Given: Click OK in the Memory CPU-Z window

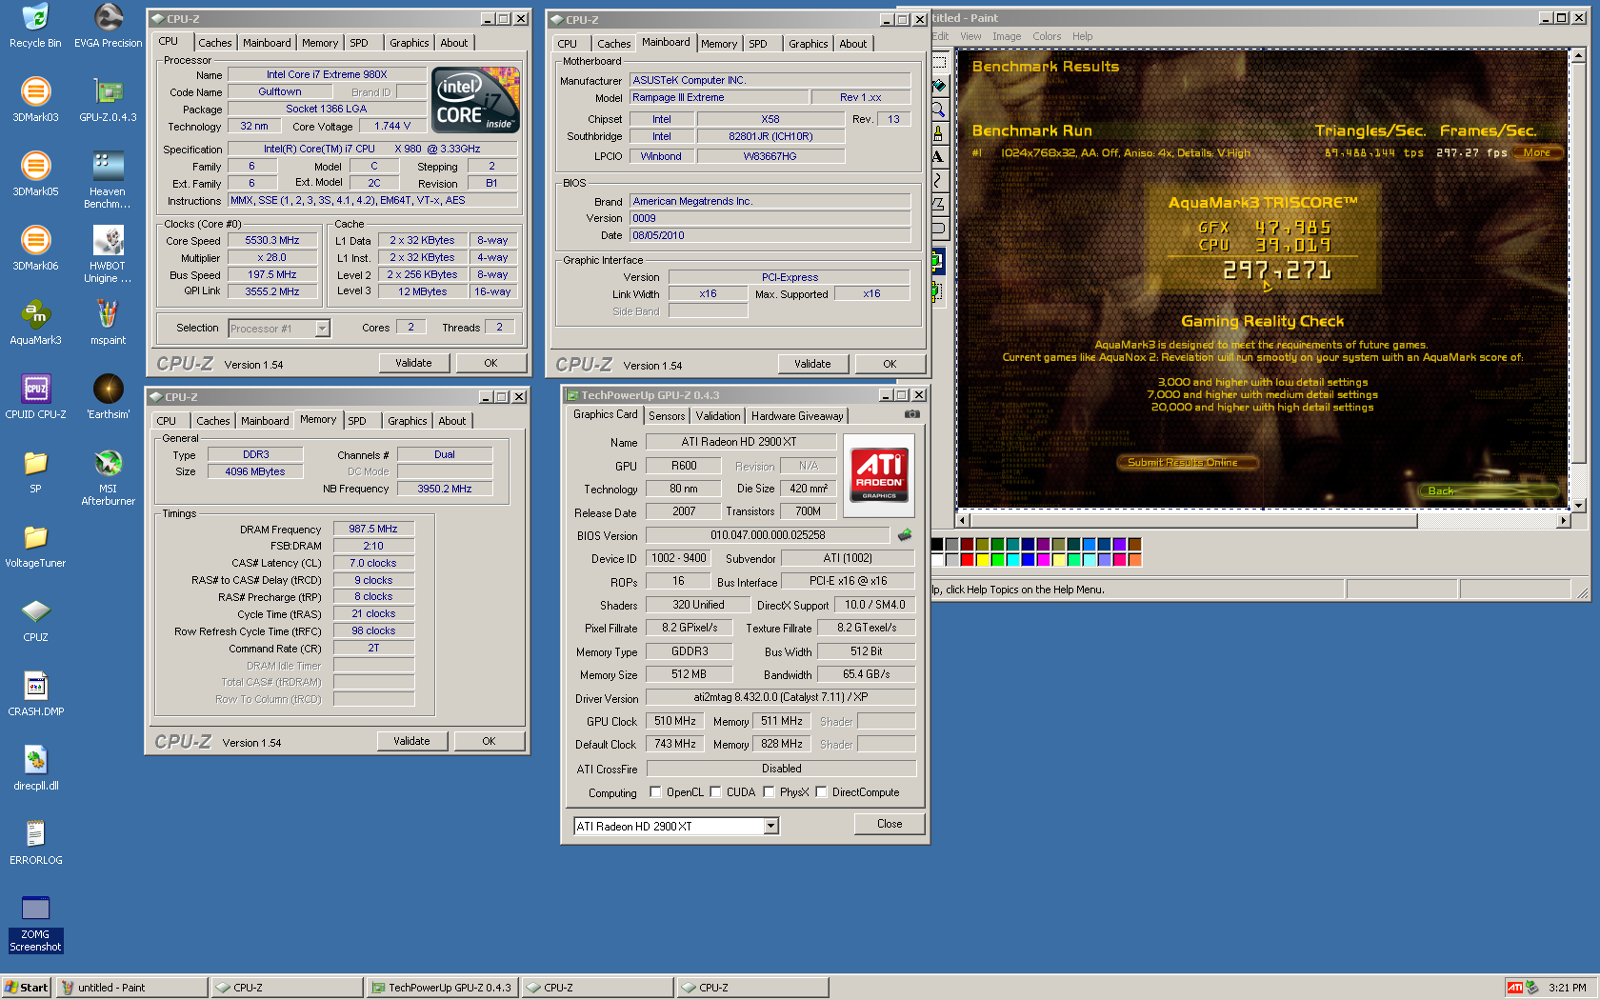Looking at the screenshot, I should (488, 741).
